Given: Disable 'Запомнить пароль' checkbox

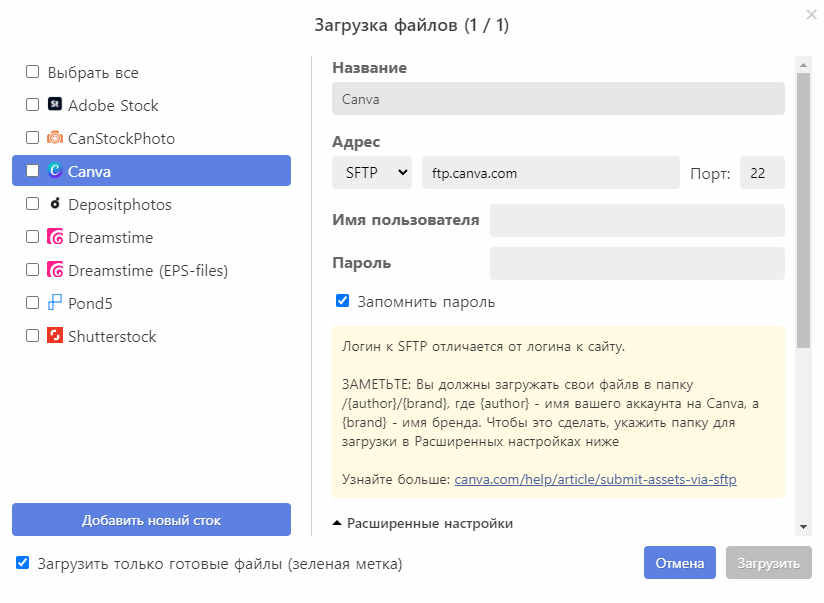Looking at the screenshot, I should pos(342,301).
